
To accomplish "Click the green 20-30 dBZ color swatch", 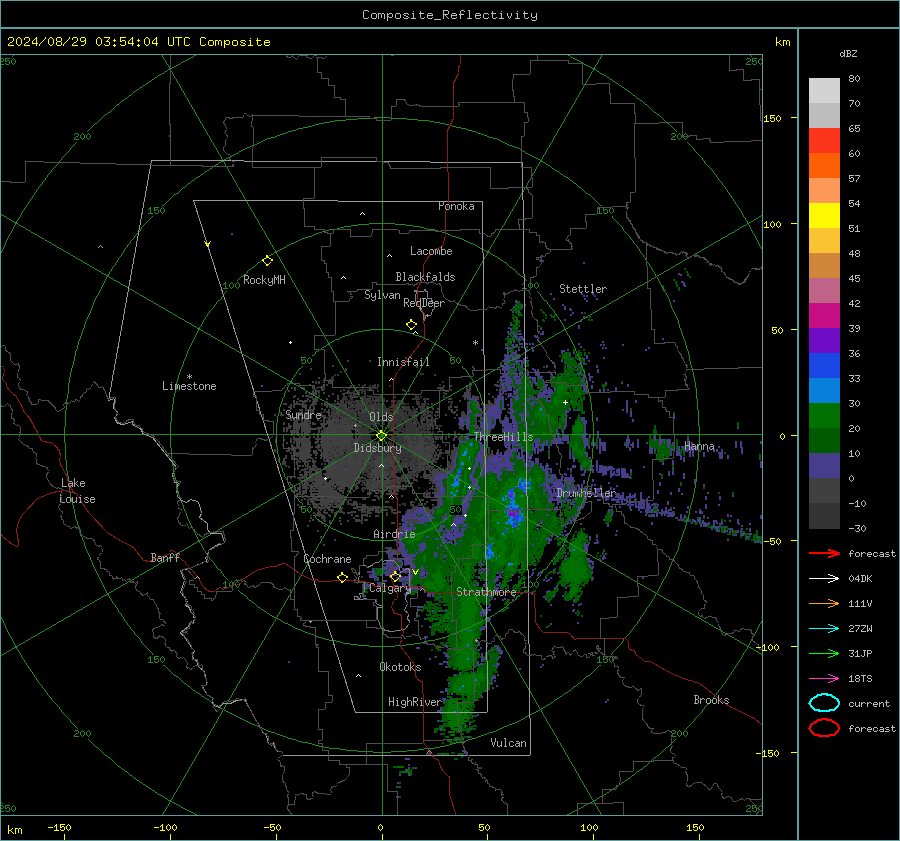I will click(x=824, y=415).
